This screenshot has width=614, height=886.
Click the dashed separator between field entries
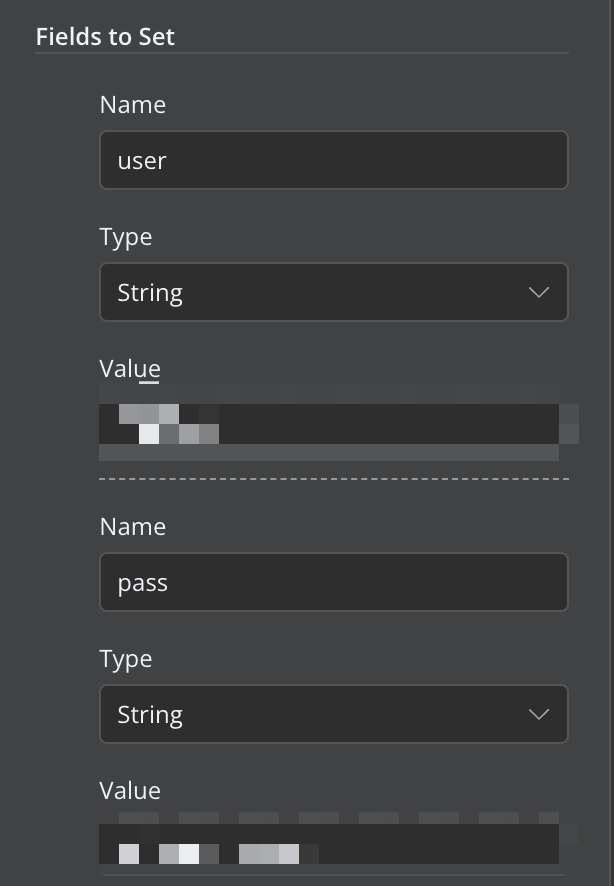click(x=333, y=479)
